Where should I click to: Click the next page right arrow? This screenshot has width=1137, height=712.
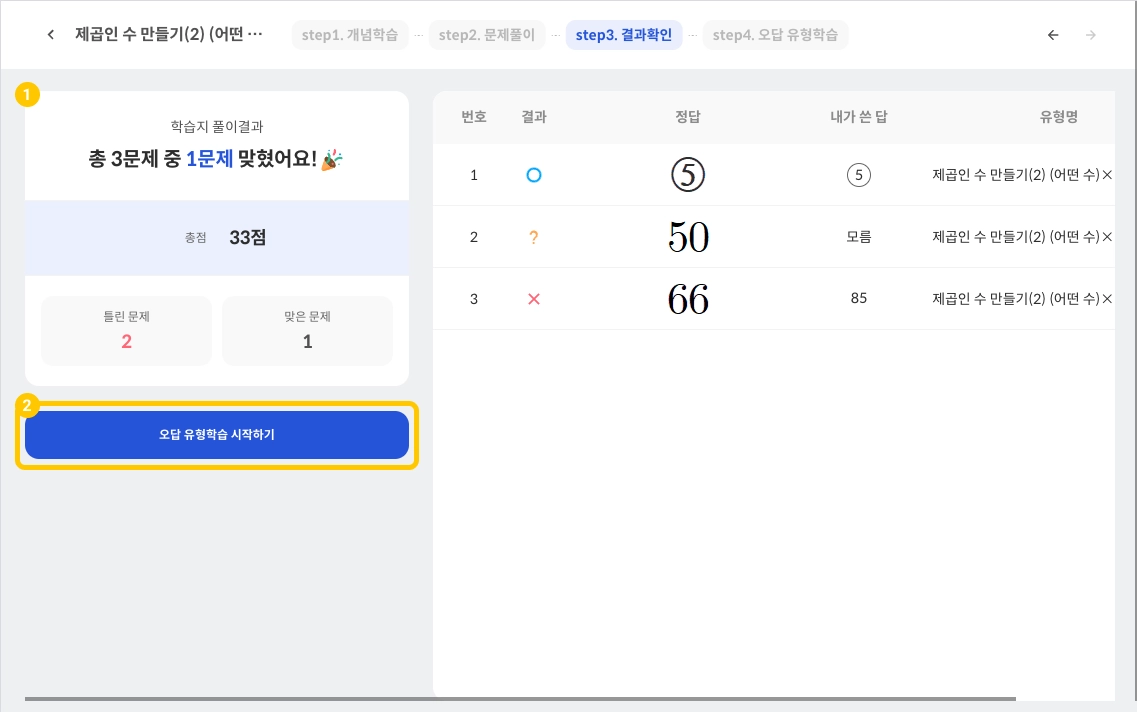tap(1091, 35)
